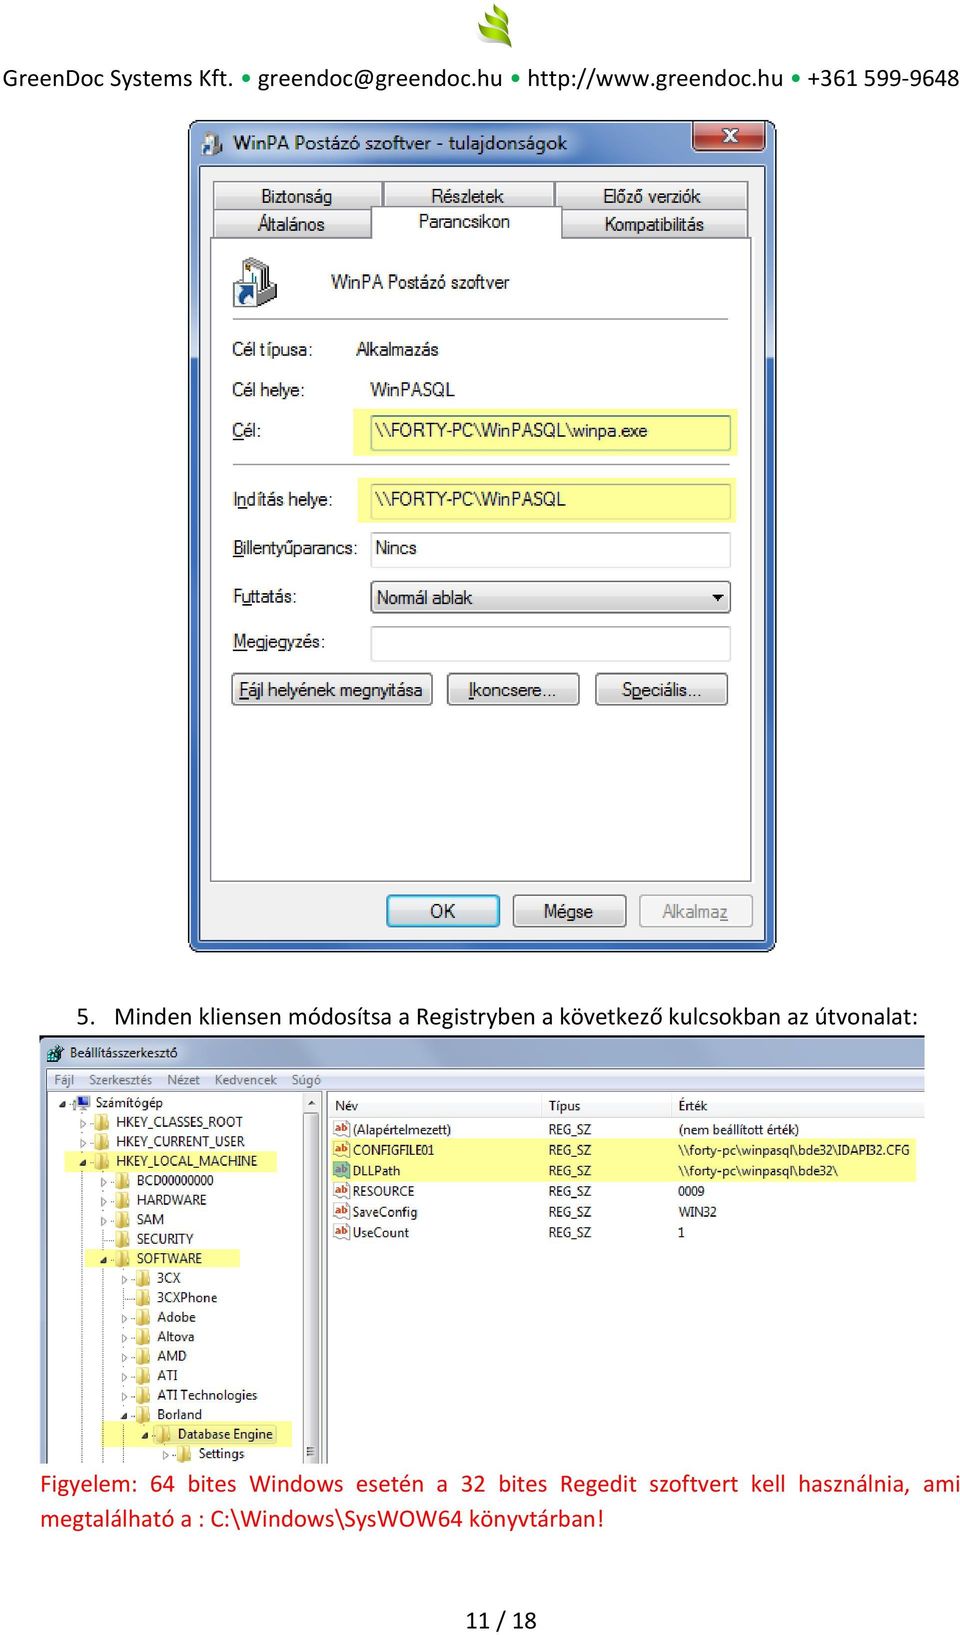The height and width of the screenshot is (1635, 960).
Task: Open the Futtatás Normál ablak dropdown
Action: (x=550, y=597)
